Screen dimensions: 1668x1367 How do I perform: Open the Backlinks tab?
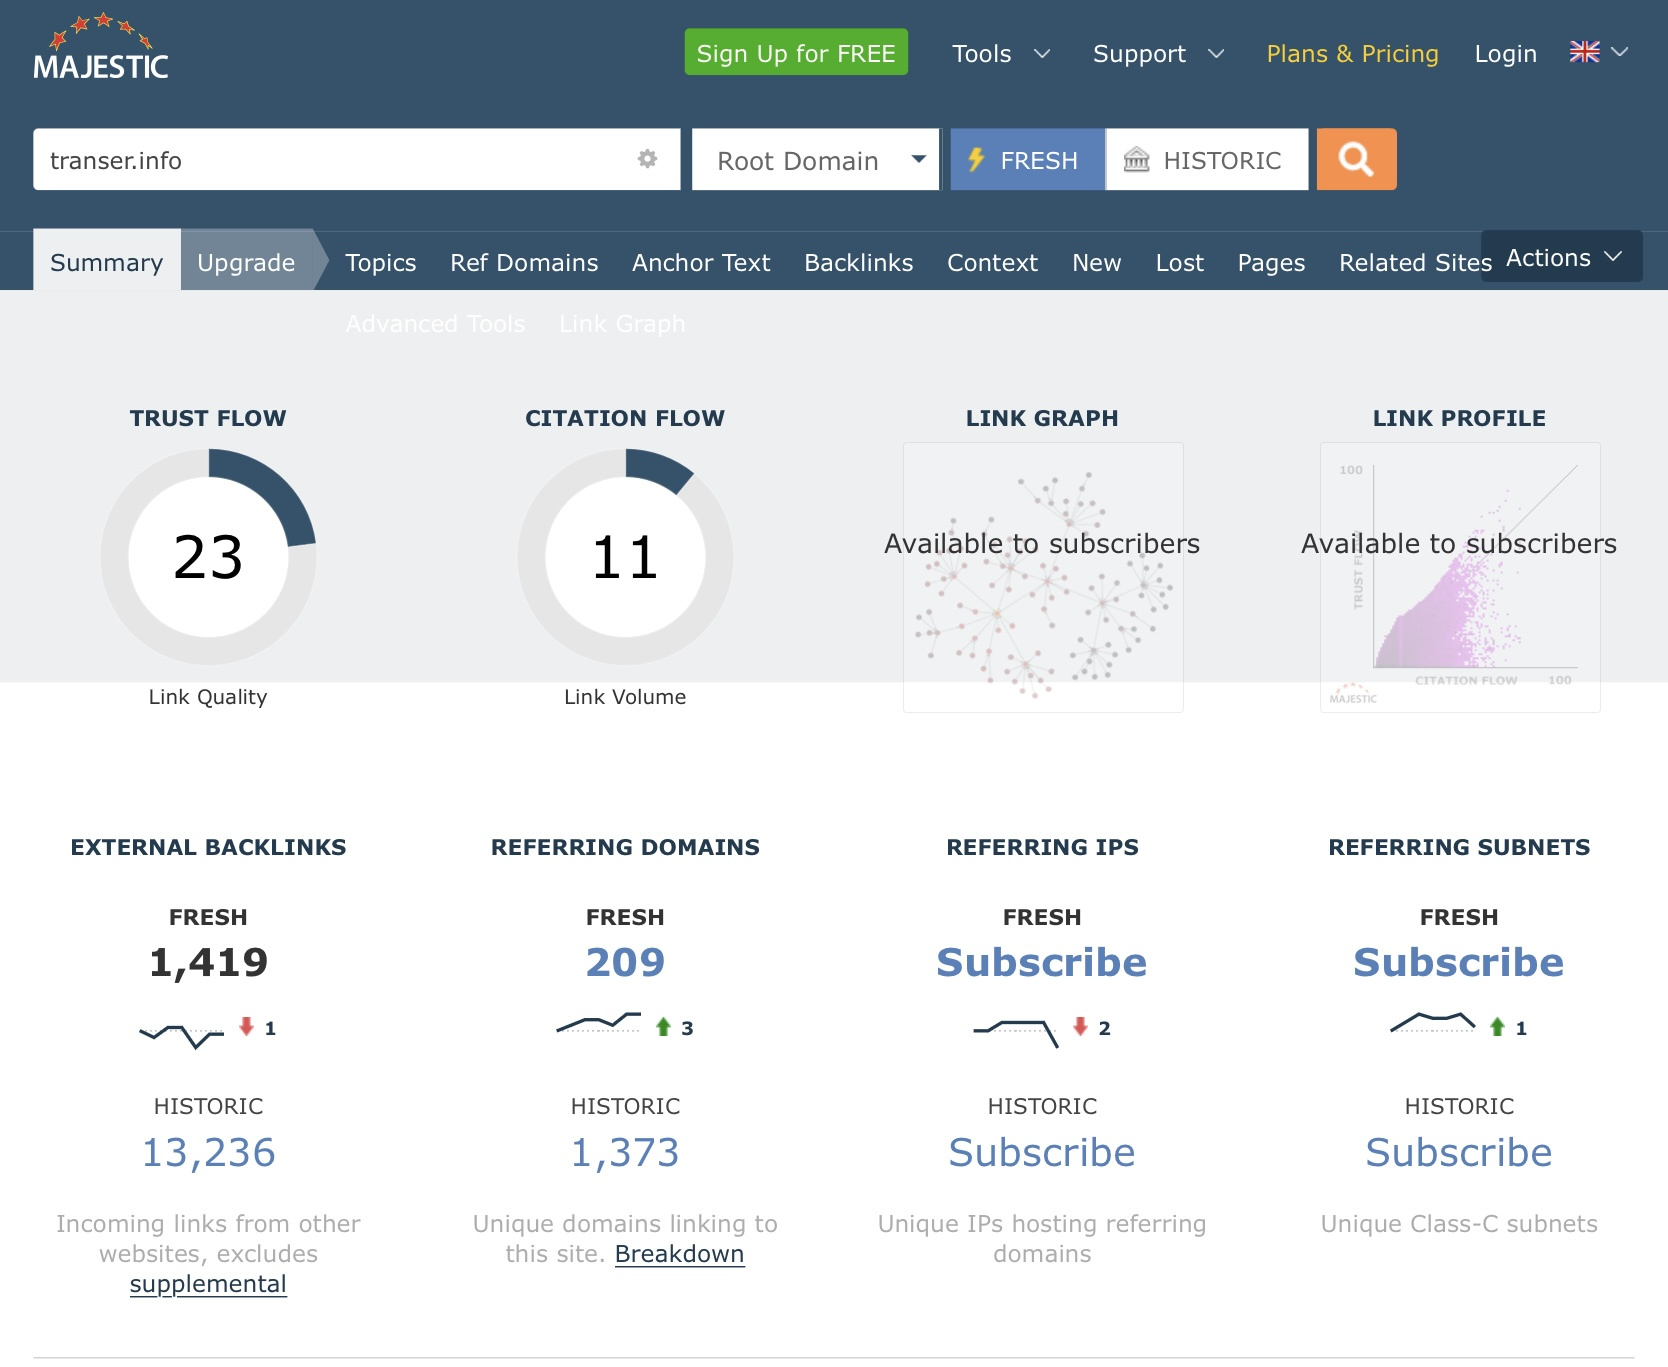coord(859,262)
